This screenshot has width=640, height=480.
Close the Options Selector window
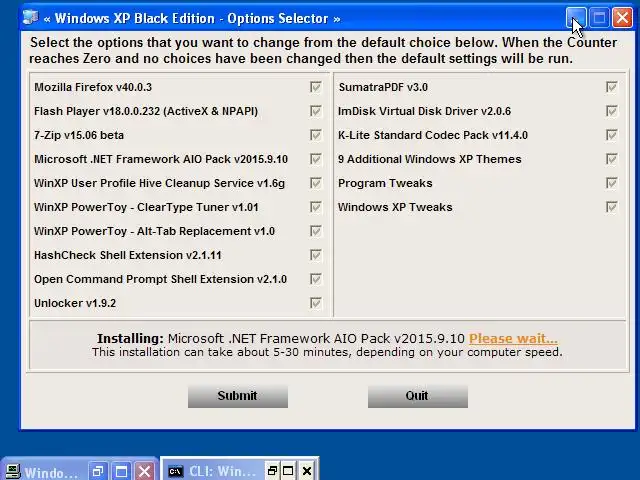(x=622, y=18)
